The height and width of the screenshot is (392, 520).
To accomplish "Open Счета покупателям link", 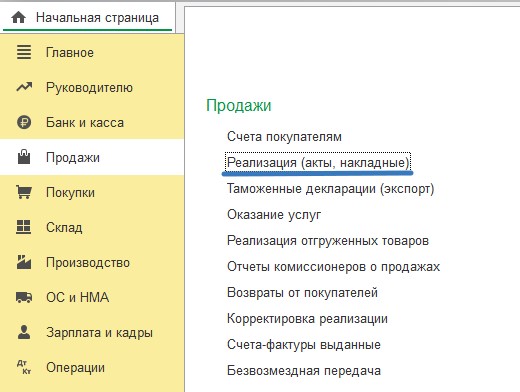I will pos(284,137).
